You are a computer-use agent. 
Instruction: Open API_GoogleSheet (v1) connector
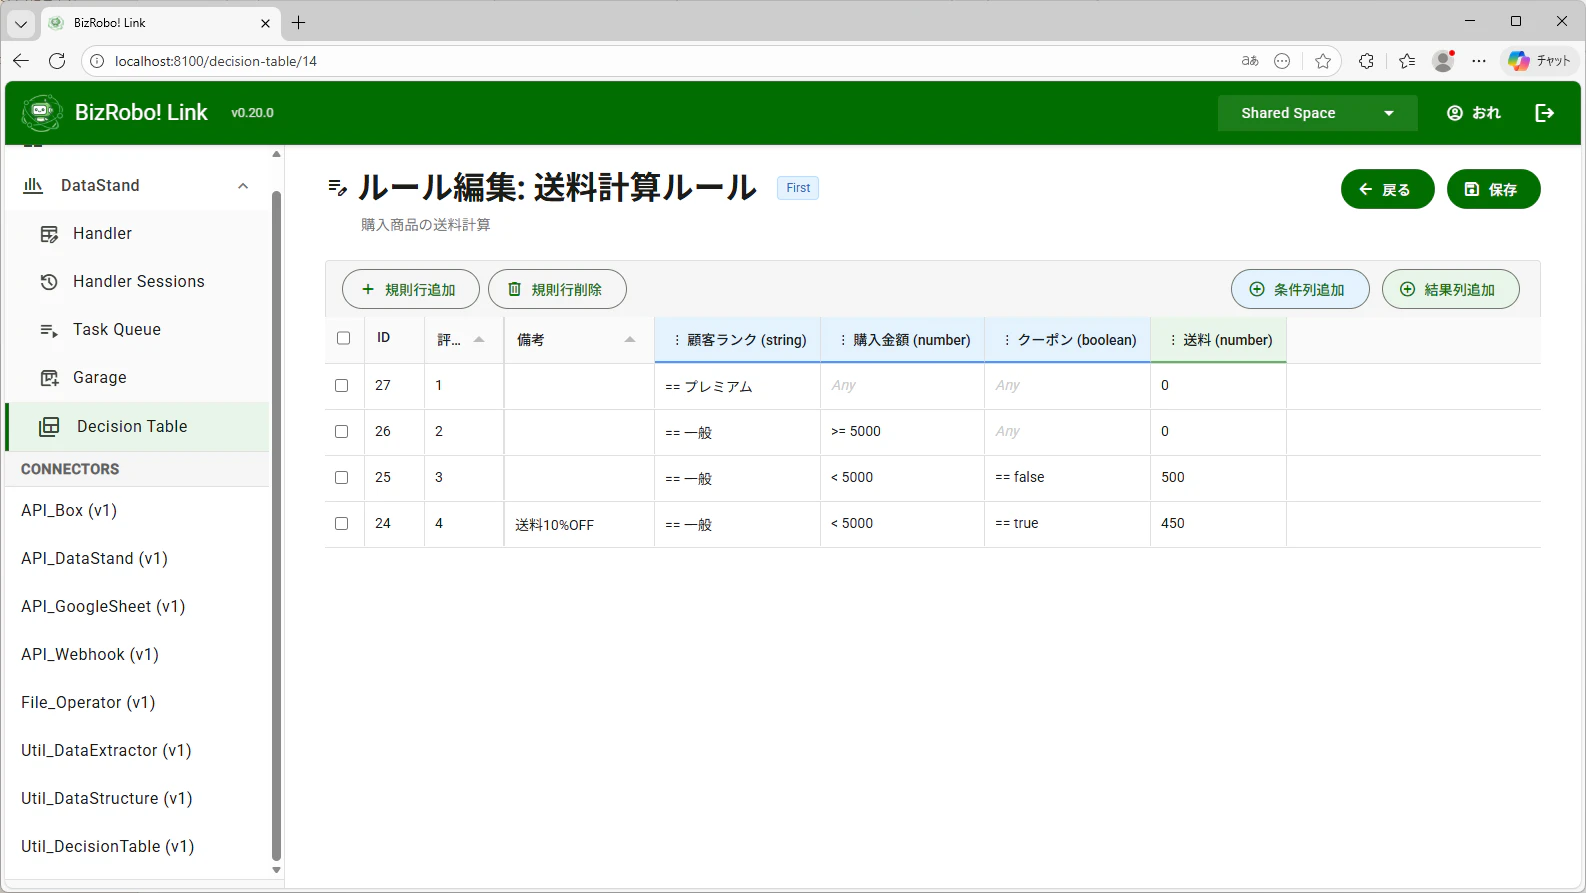pyautogui.click(x=138, y=607)
